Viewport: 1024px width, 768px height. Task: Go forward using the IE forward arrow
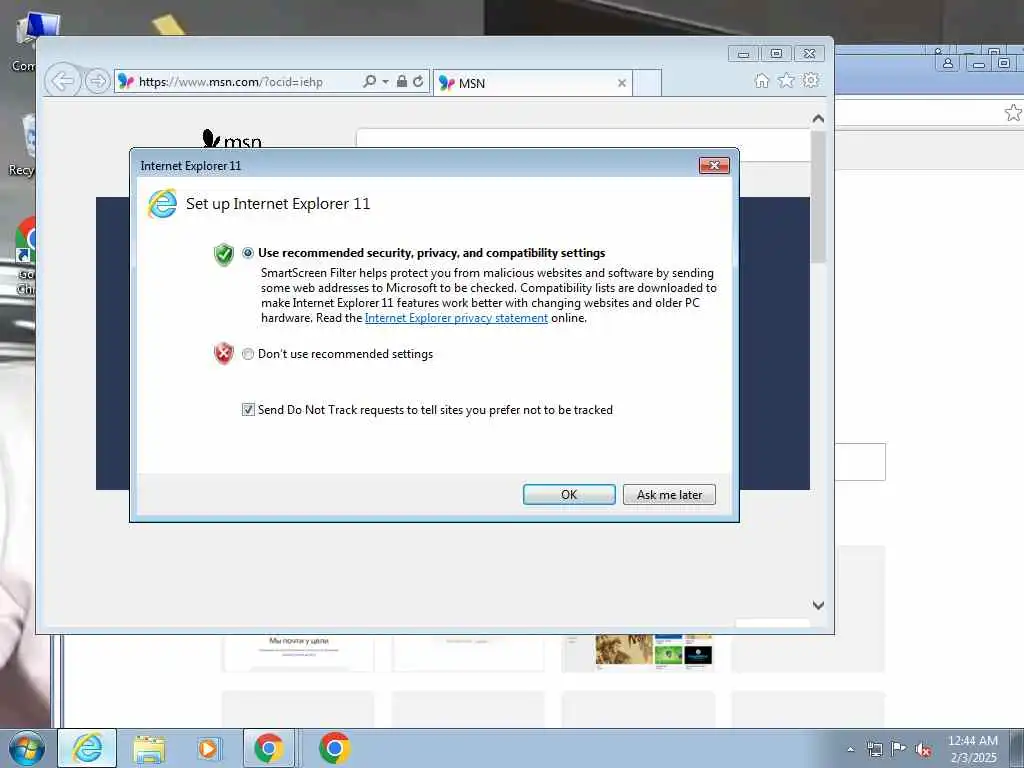pos(97,82)
